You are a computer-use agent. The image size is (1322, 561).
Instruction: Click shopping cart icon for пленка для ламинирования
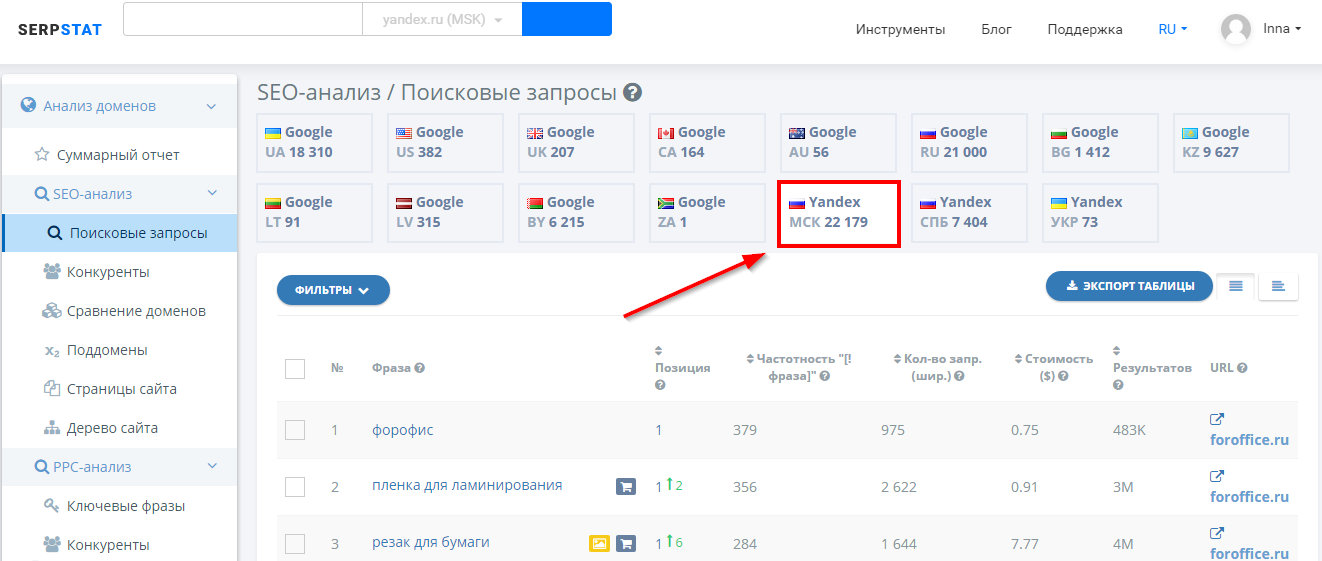pos(625,487)
